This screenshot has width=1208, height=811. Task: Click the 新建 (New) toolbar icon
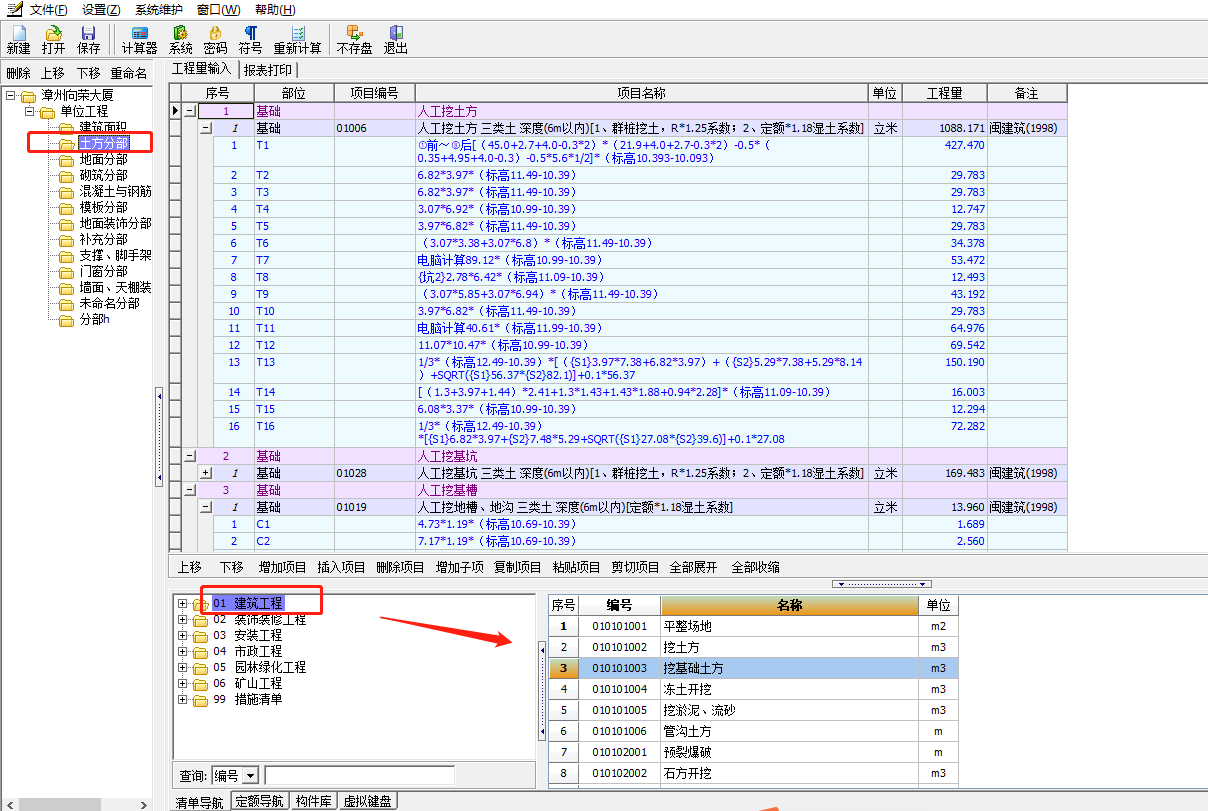[18, 39]
